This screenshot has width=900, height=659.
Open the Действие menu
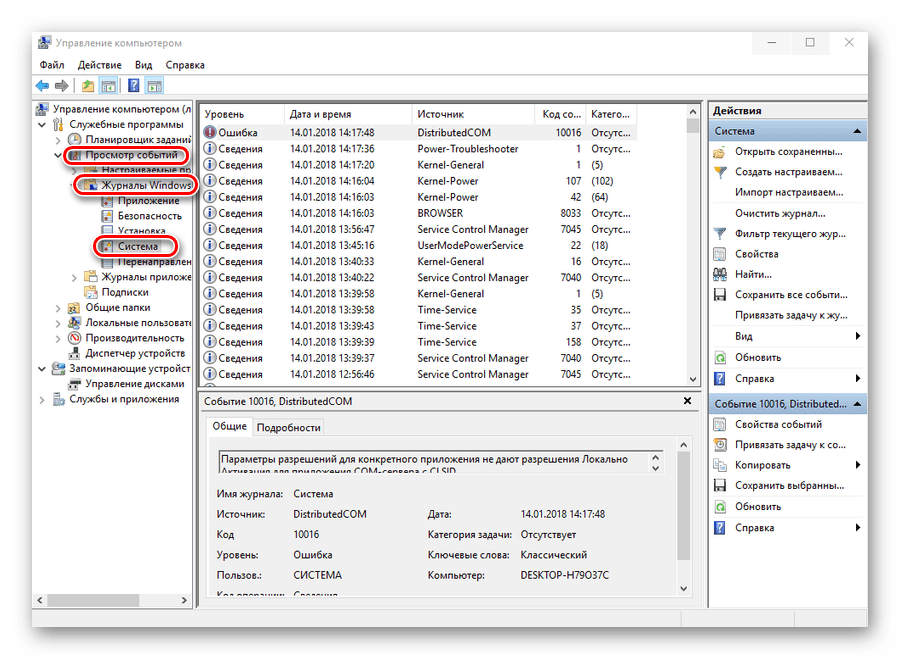pos(100,64)
